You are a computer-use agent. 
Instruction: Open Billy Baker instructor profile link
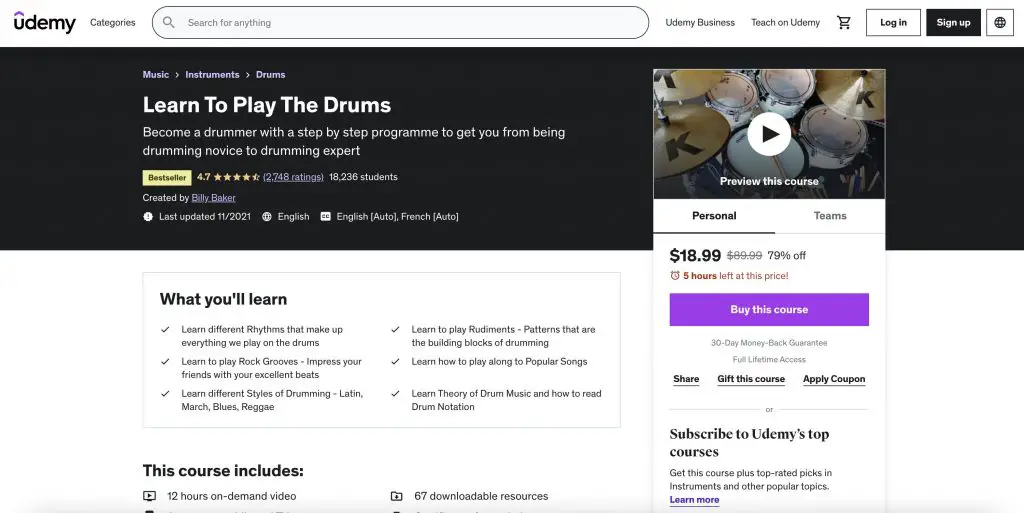click(x=214, y=198)
